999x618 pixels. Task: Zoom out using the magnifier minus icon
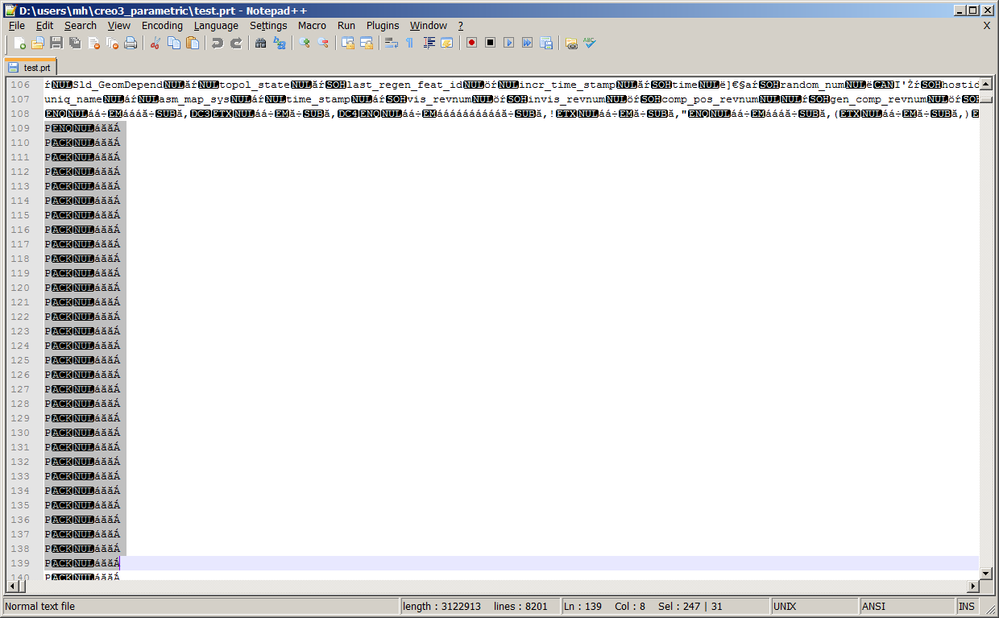click(x=323, y=43)
